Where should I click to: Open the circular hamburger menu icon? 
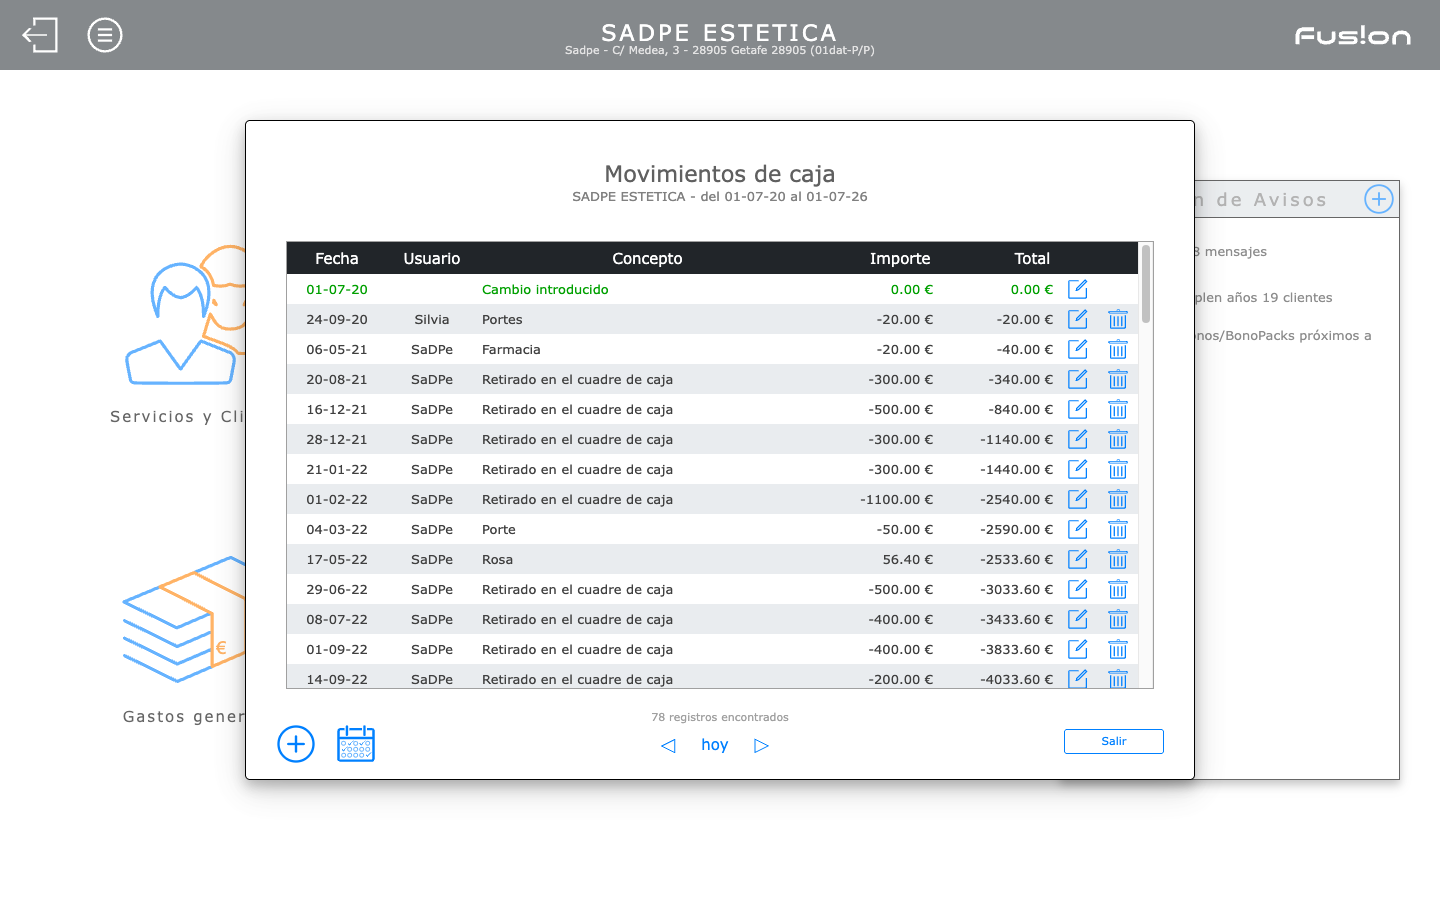[x=105, y=35]
